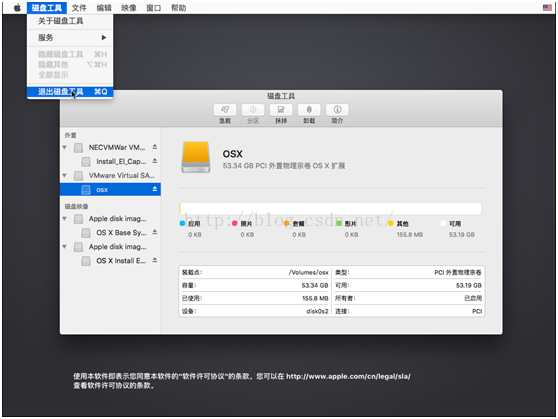
Task: Select About Disk Utility (关于磁盘工具)
Action: [70, 21]
